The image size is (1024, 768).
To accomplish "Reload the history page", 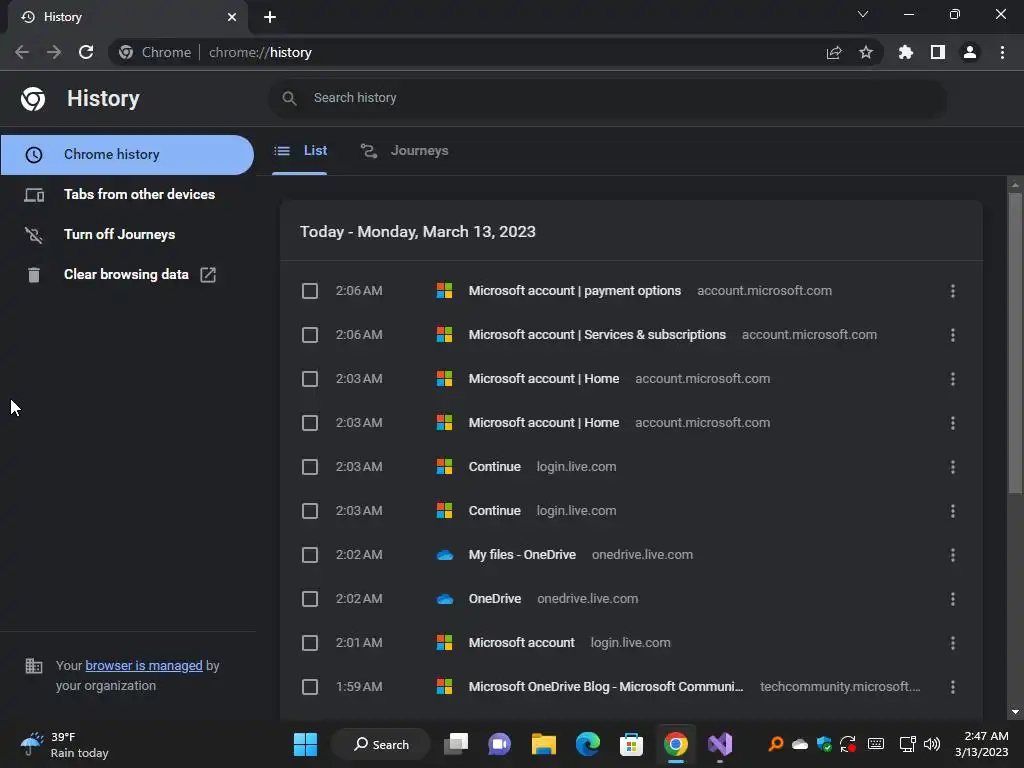I will click(x=86, y=52).
